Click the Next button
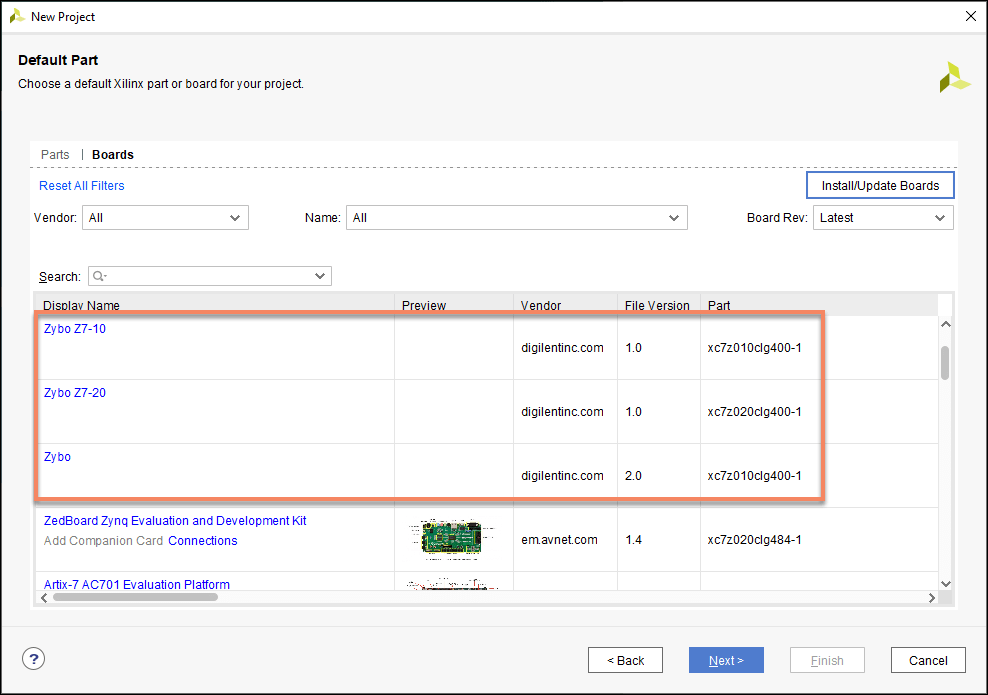Screen dimensions: 988x695 726,660
